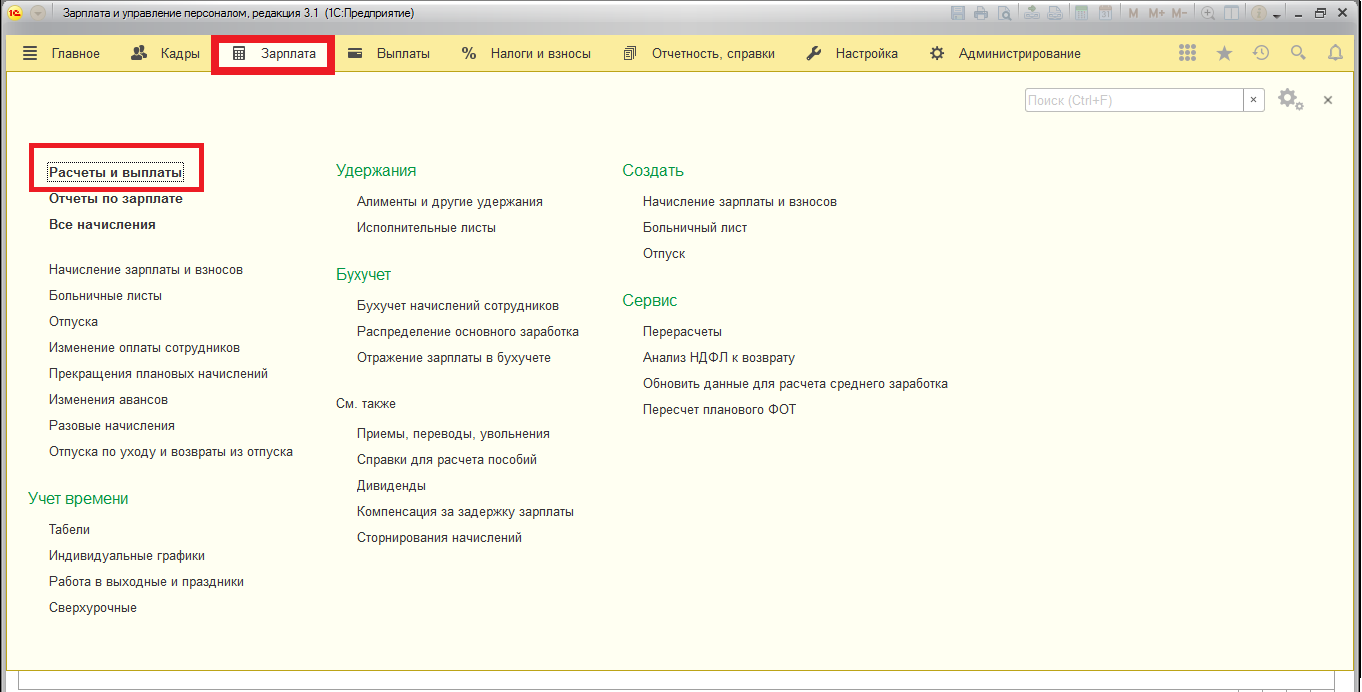Open Favorites with the star icon

pyautogui.click(x=1224, y=53)
